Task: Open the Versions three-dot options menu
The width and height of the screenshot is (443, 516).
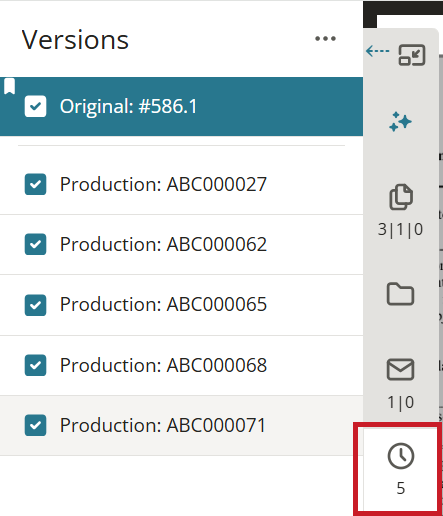Action: coord(325,39)
